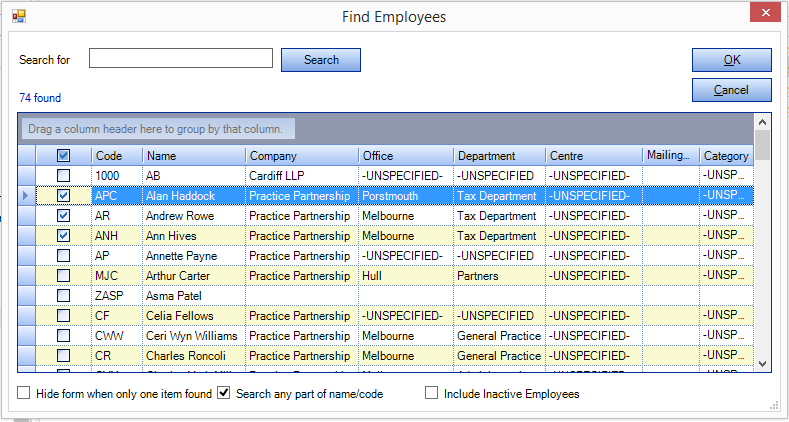Click the scrollbar up arrow

762,122
